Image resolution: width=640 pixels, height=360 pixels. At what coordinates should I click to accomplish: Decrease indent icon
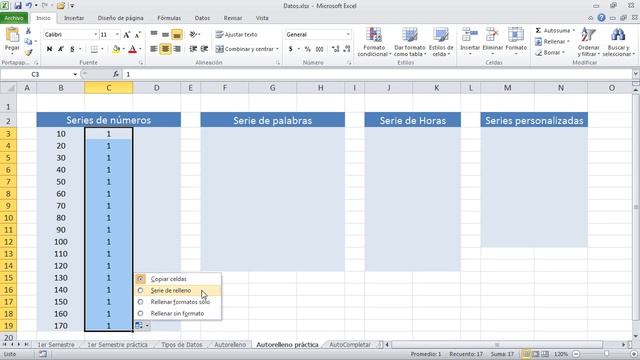[x=193, y=49]
